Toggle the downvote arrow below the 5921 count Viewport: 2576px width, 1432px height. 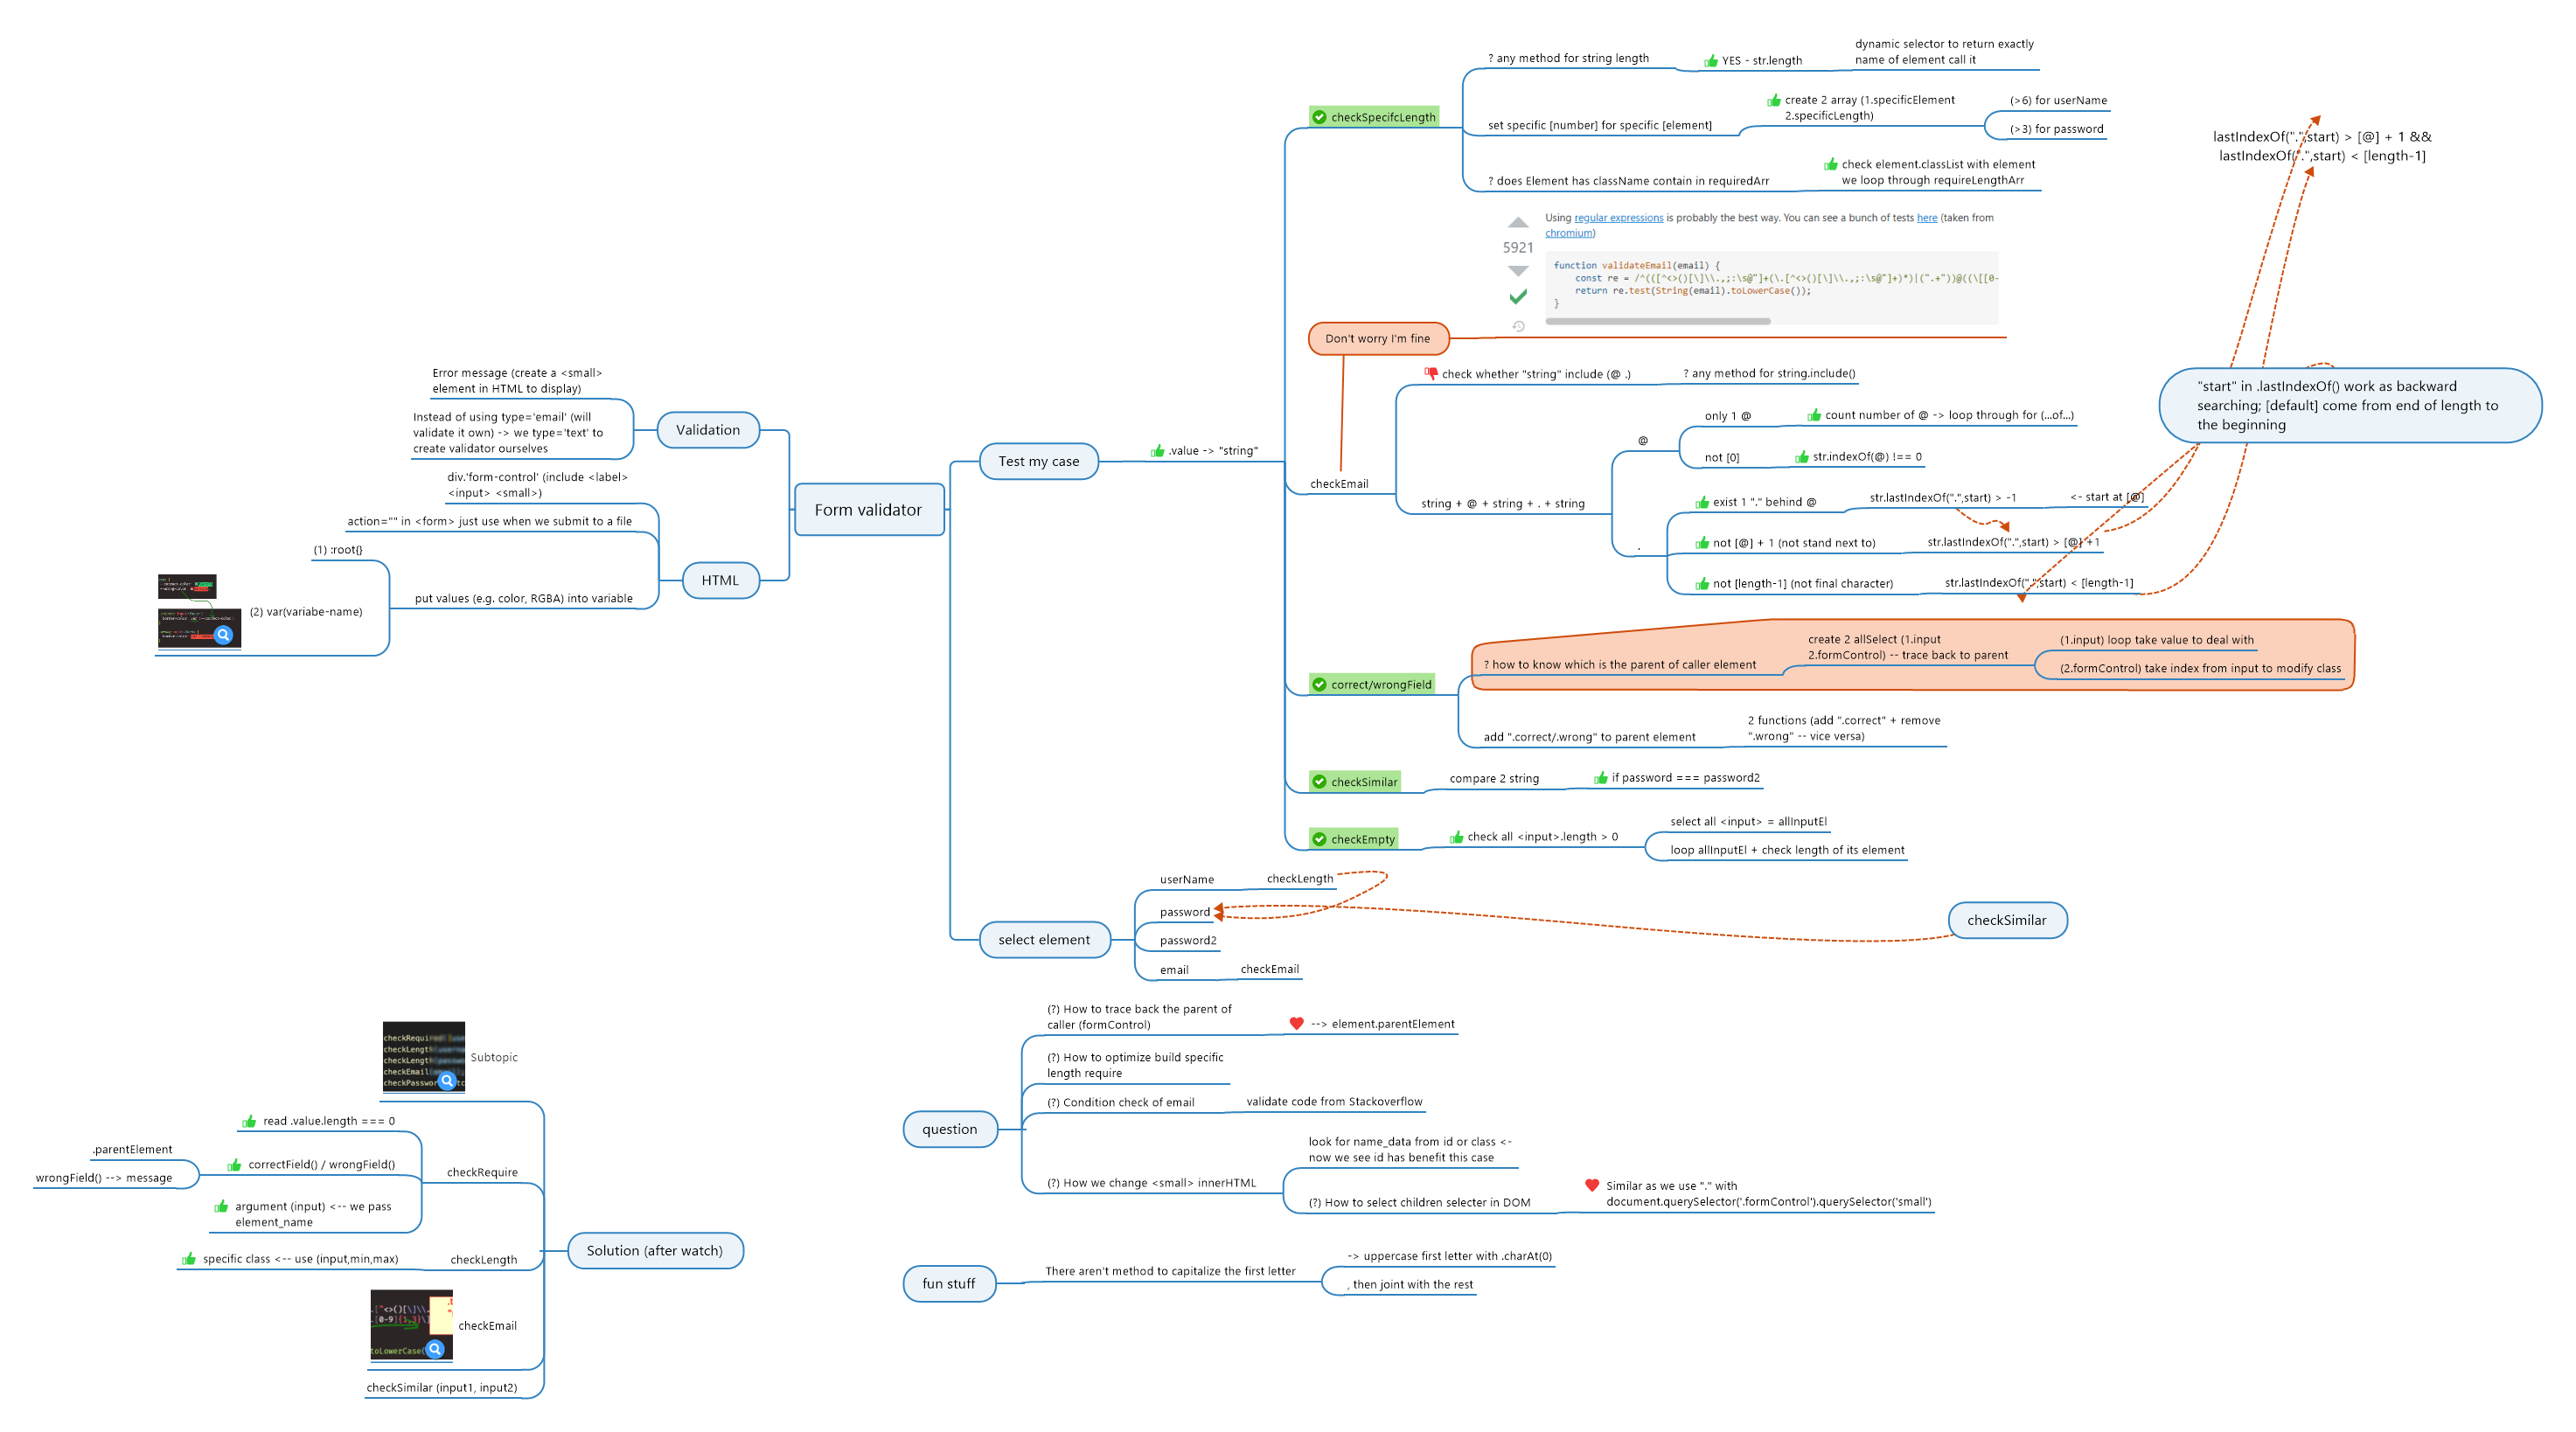(1517, 269)
